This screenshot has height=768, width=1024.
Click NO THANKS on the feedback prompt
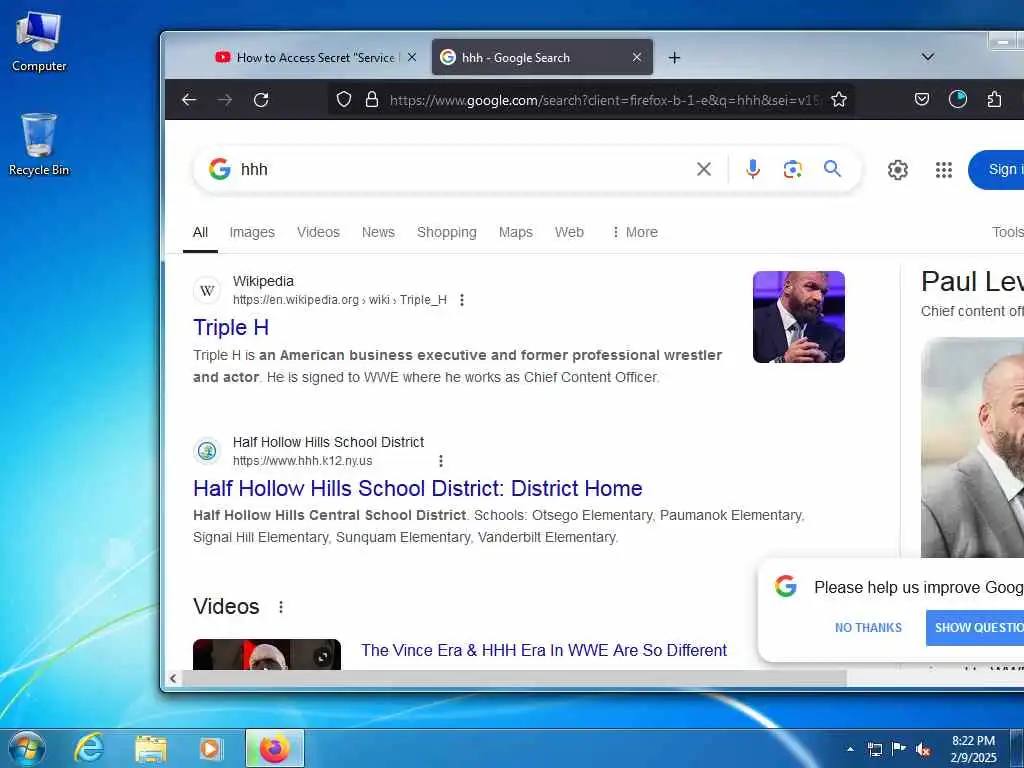(868, 628)
